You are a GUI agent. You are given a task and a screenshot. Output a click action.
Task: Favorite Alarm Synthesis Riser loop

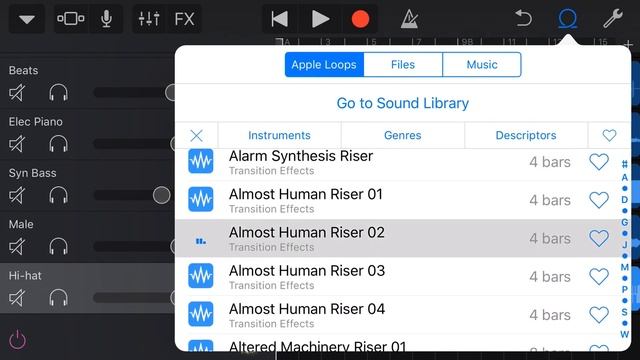coord(599,162)
